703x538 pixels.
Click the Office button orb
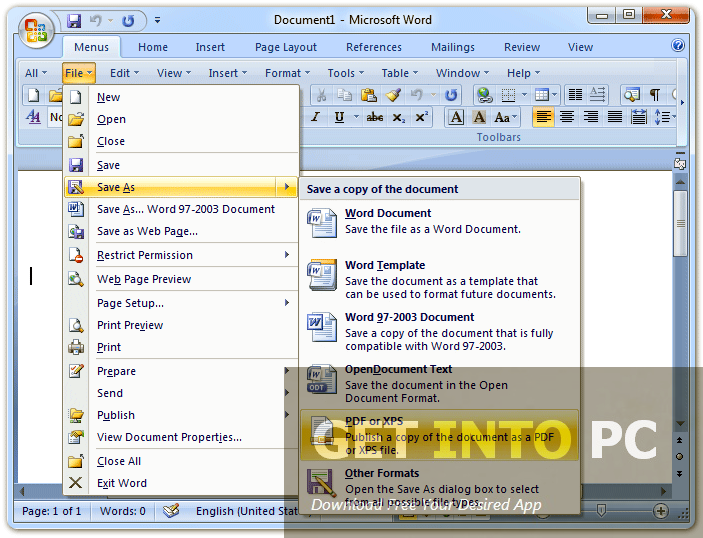tap(36, 30)
